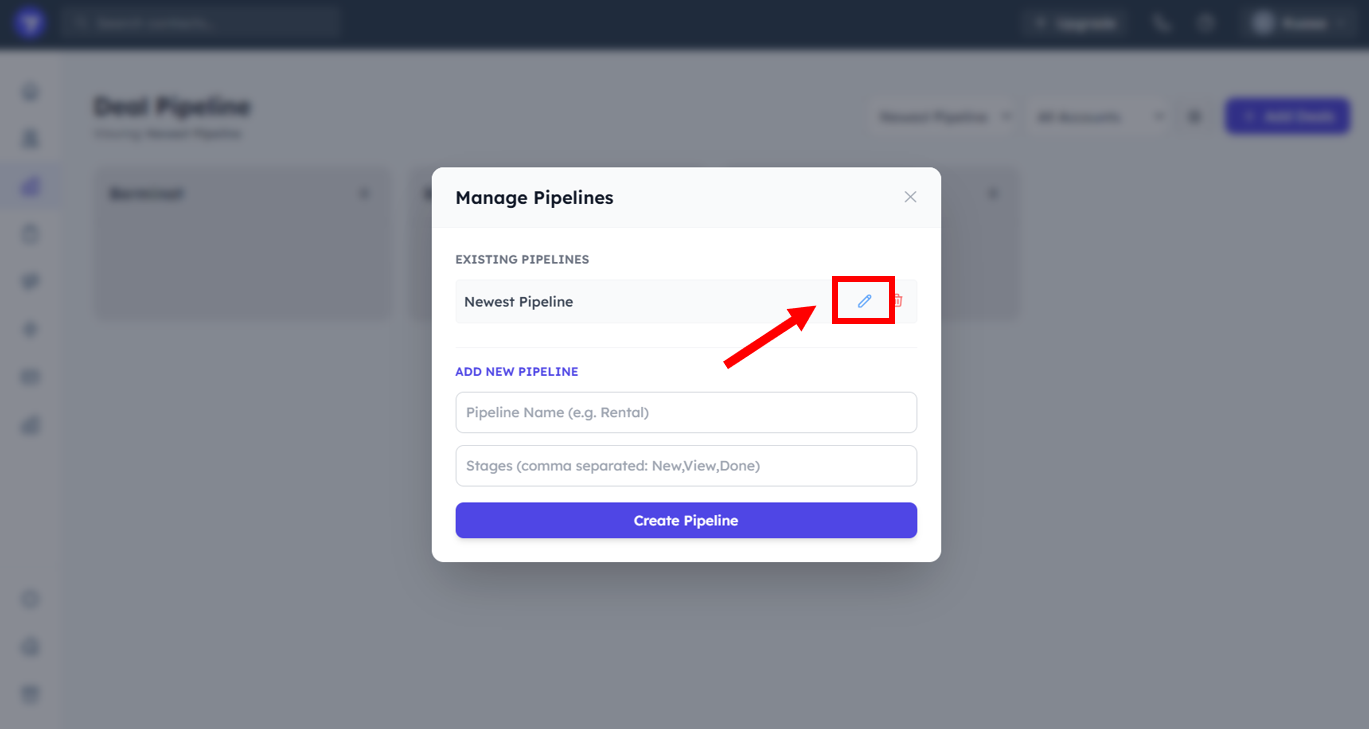The height and width of the screenshot is (729, 1369).
Task: Click the plus icon on first stage column
Action: [364, 194]
